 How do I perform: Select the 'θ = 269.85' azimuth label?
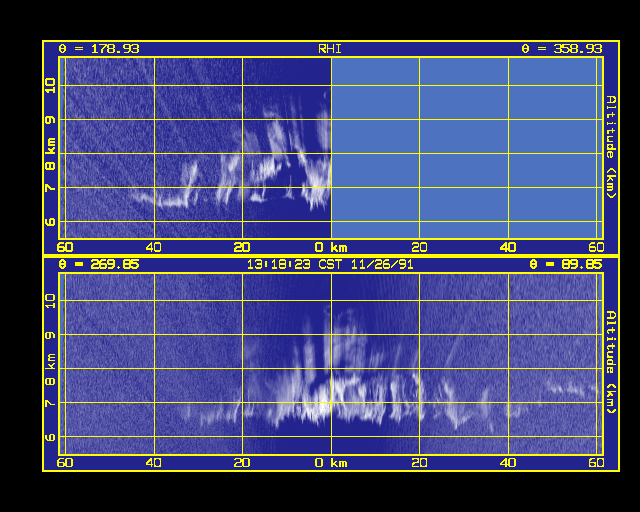[x=99, y=264]
